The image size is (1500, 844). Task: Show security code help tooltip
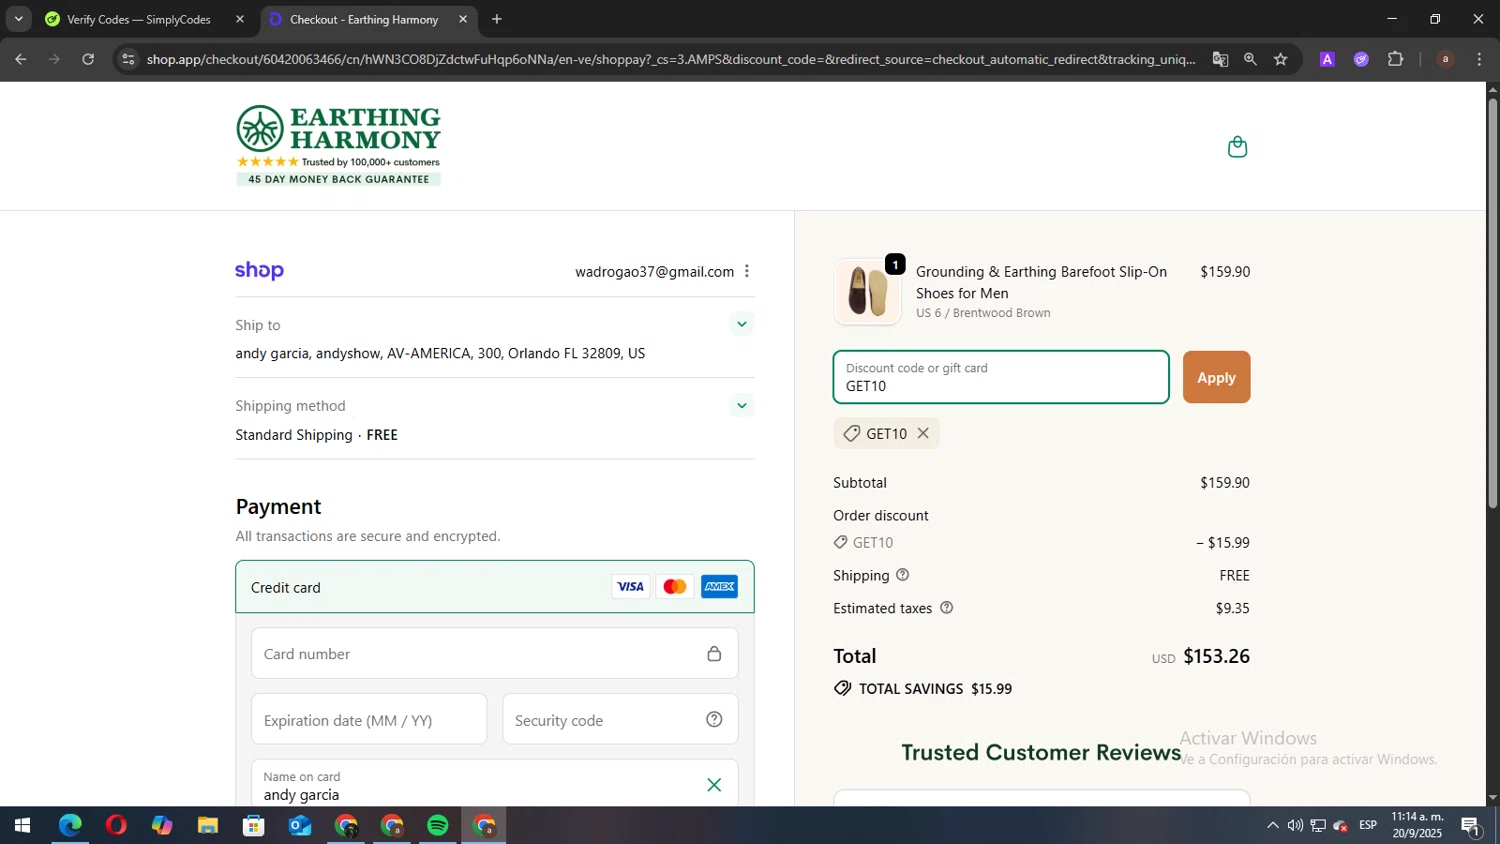(x=714, y=719)
